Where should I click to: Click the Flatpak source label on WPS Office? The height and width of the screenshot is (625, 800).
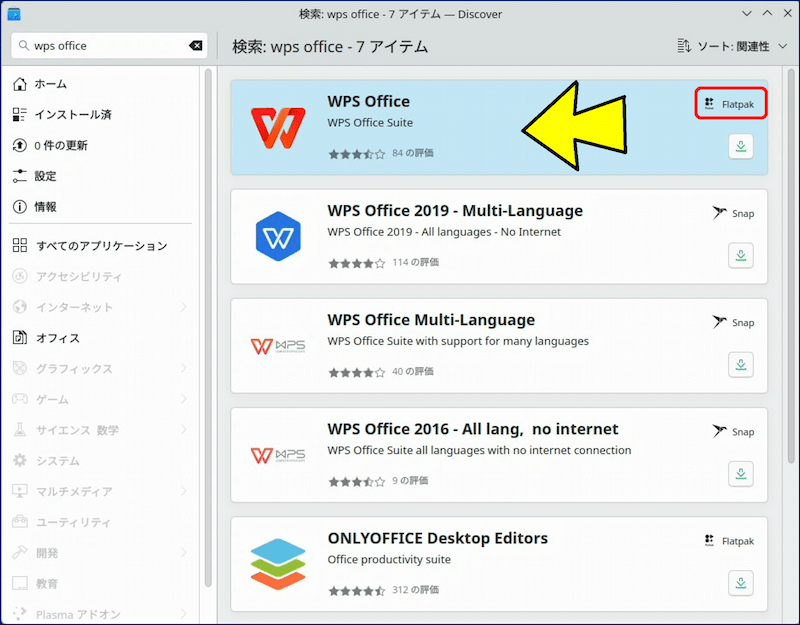(x=731, y=104)
